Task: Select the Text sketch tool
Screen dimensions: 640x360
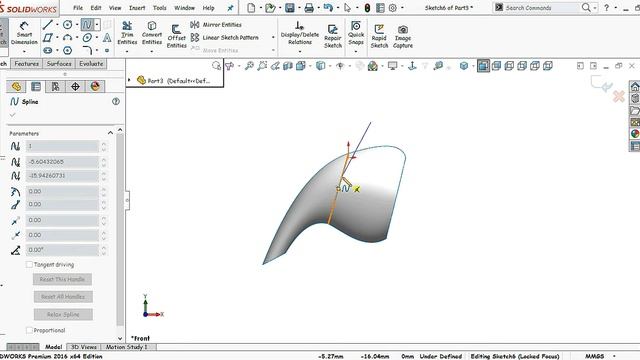Action: coord(107,38)
